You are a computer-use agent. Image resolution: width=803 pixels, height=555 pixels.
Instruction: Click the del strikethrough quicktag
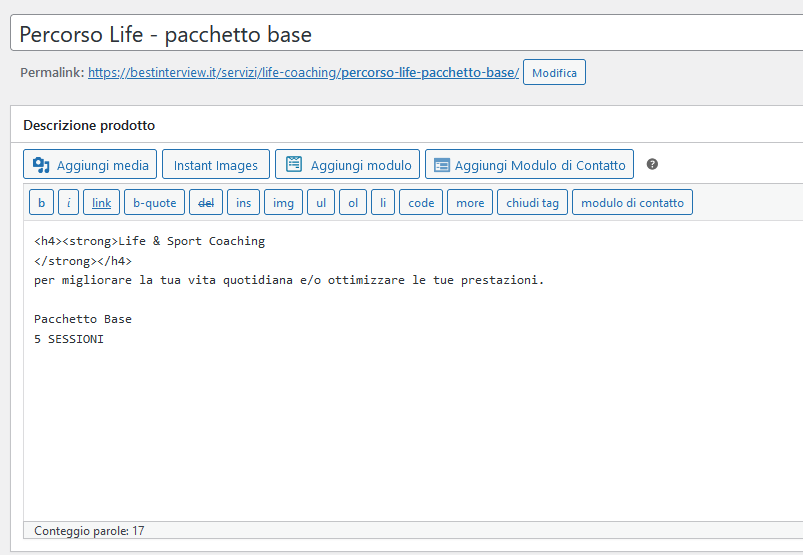[x=206, y=203]
